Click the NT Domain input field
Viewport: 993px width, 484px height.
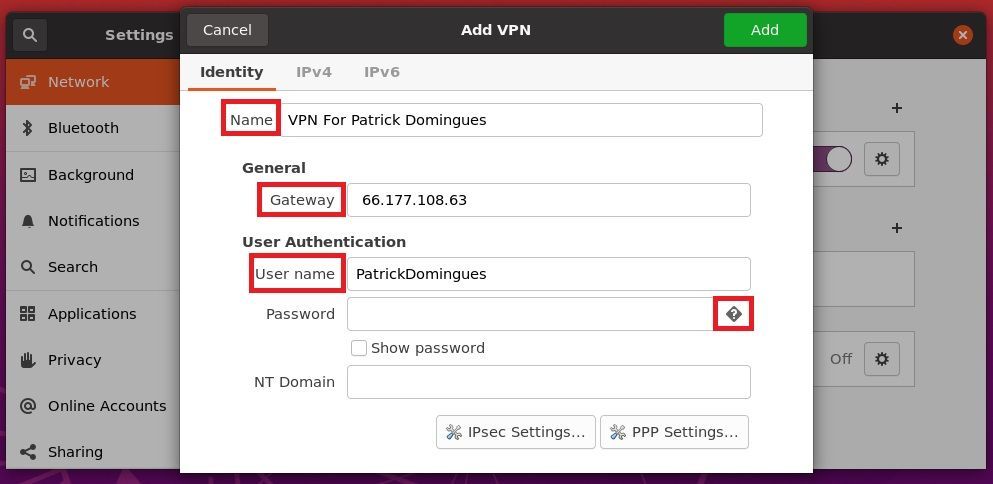(548, 382)
